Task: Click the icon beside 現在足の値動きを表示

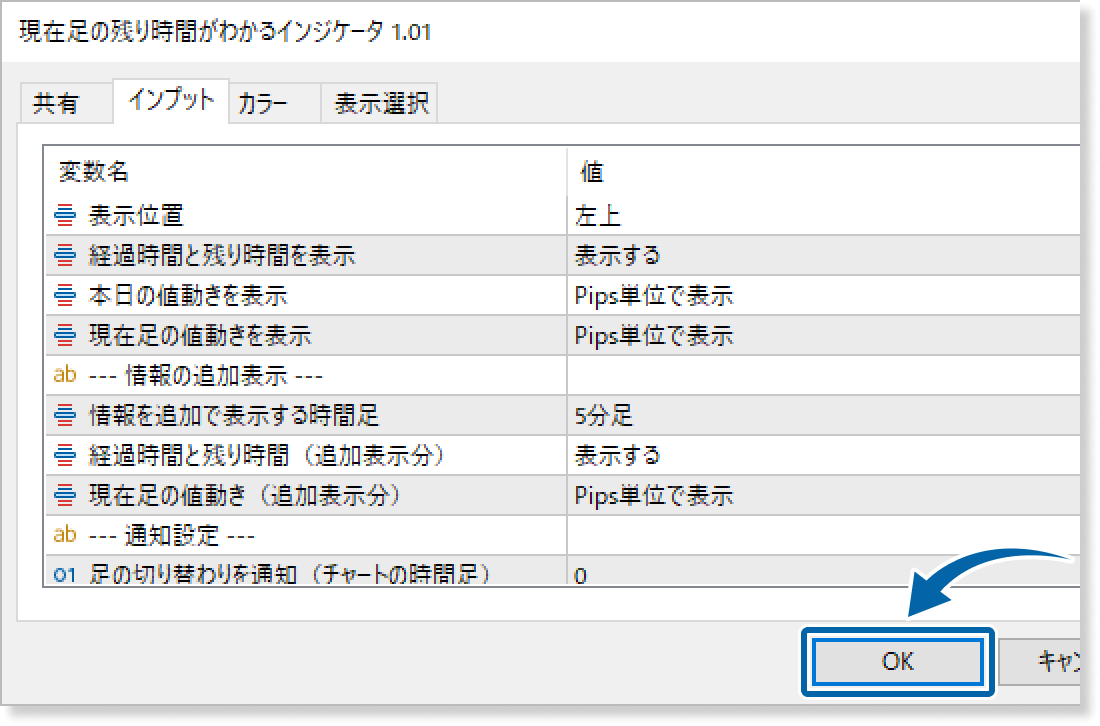Action: click(65, 335)
